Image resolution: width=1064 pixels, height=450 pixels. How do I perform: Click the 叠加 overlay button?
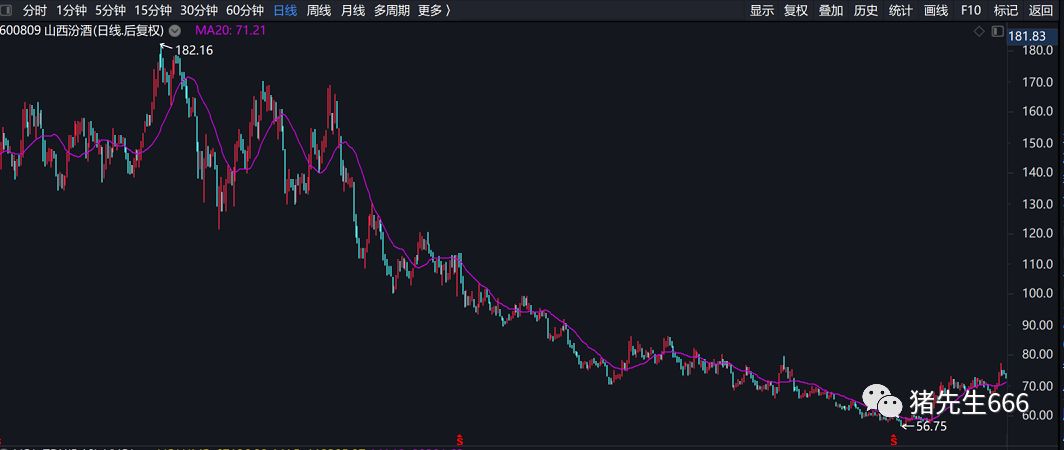pos(831,10)
